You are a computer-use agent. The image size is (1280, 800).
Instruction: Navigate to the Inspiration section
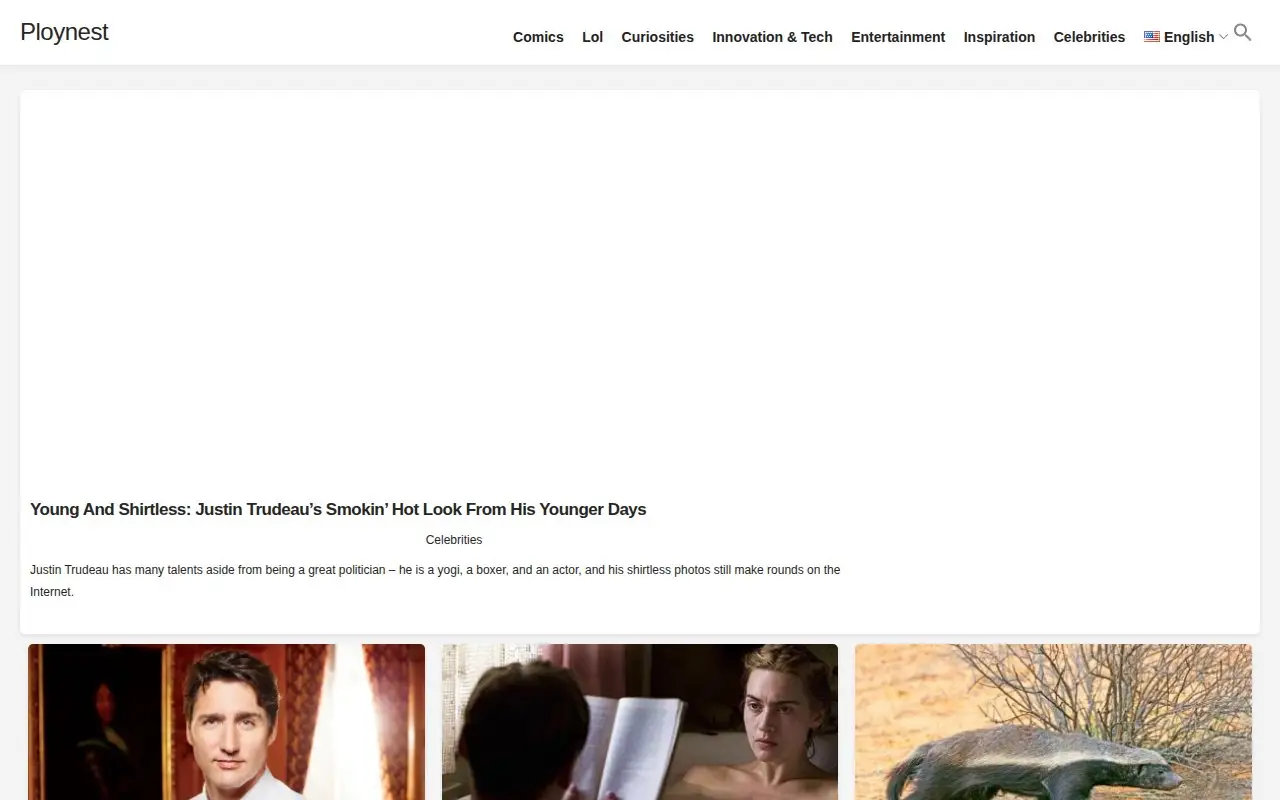pyautogui.click(x=999, y=37)
